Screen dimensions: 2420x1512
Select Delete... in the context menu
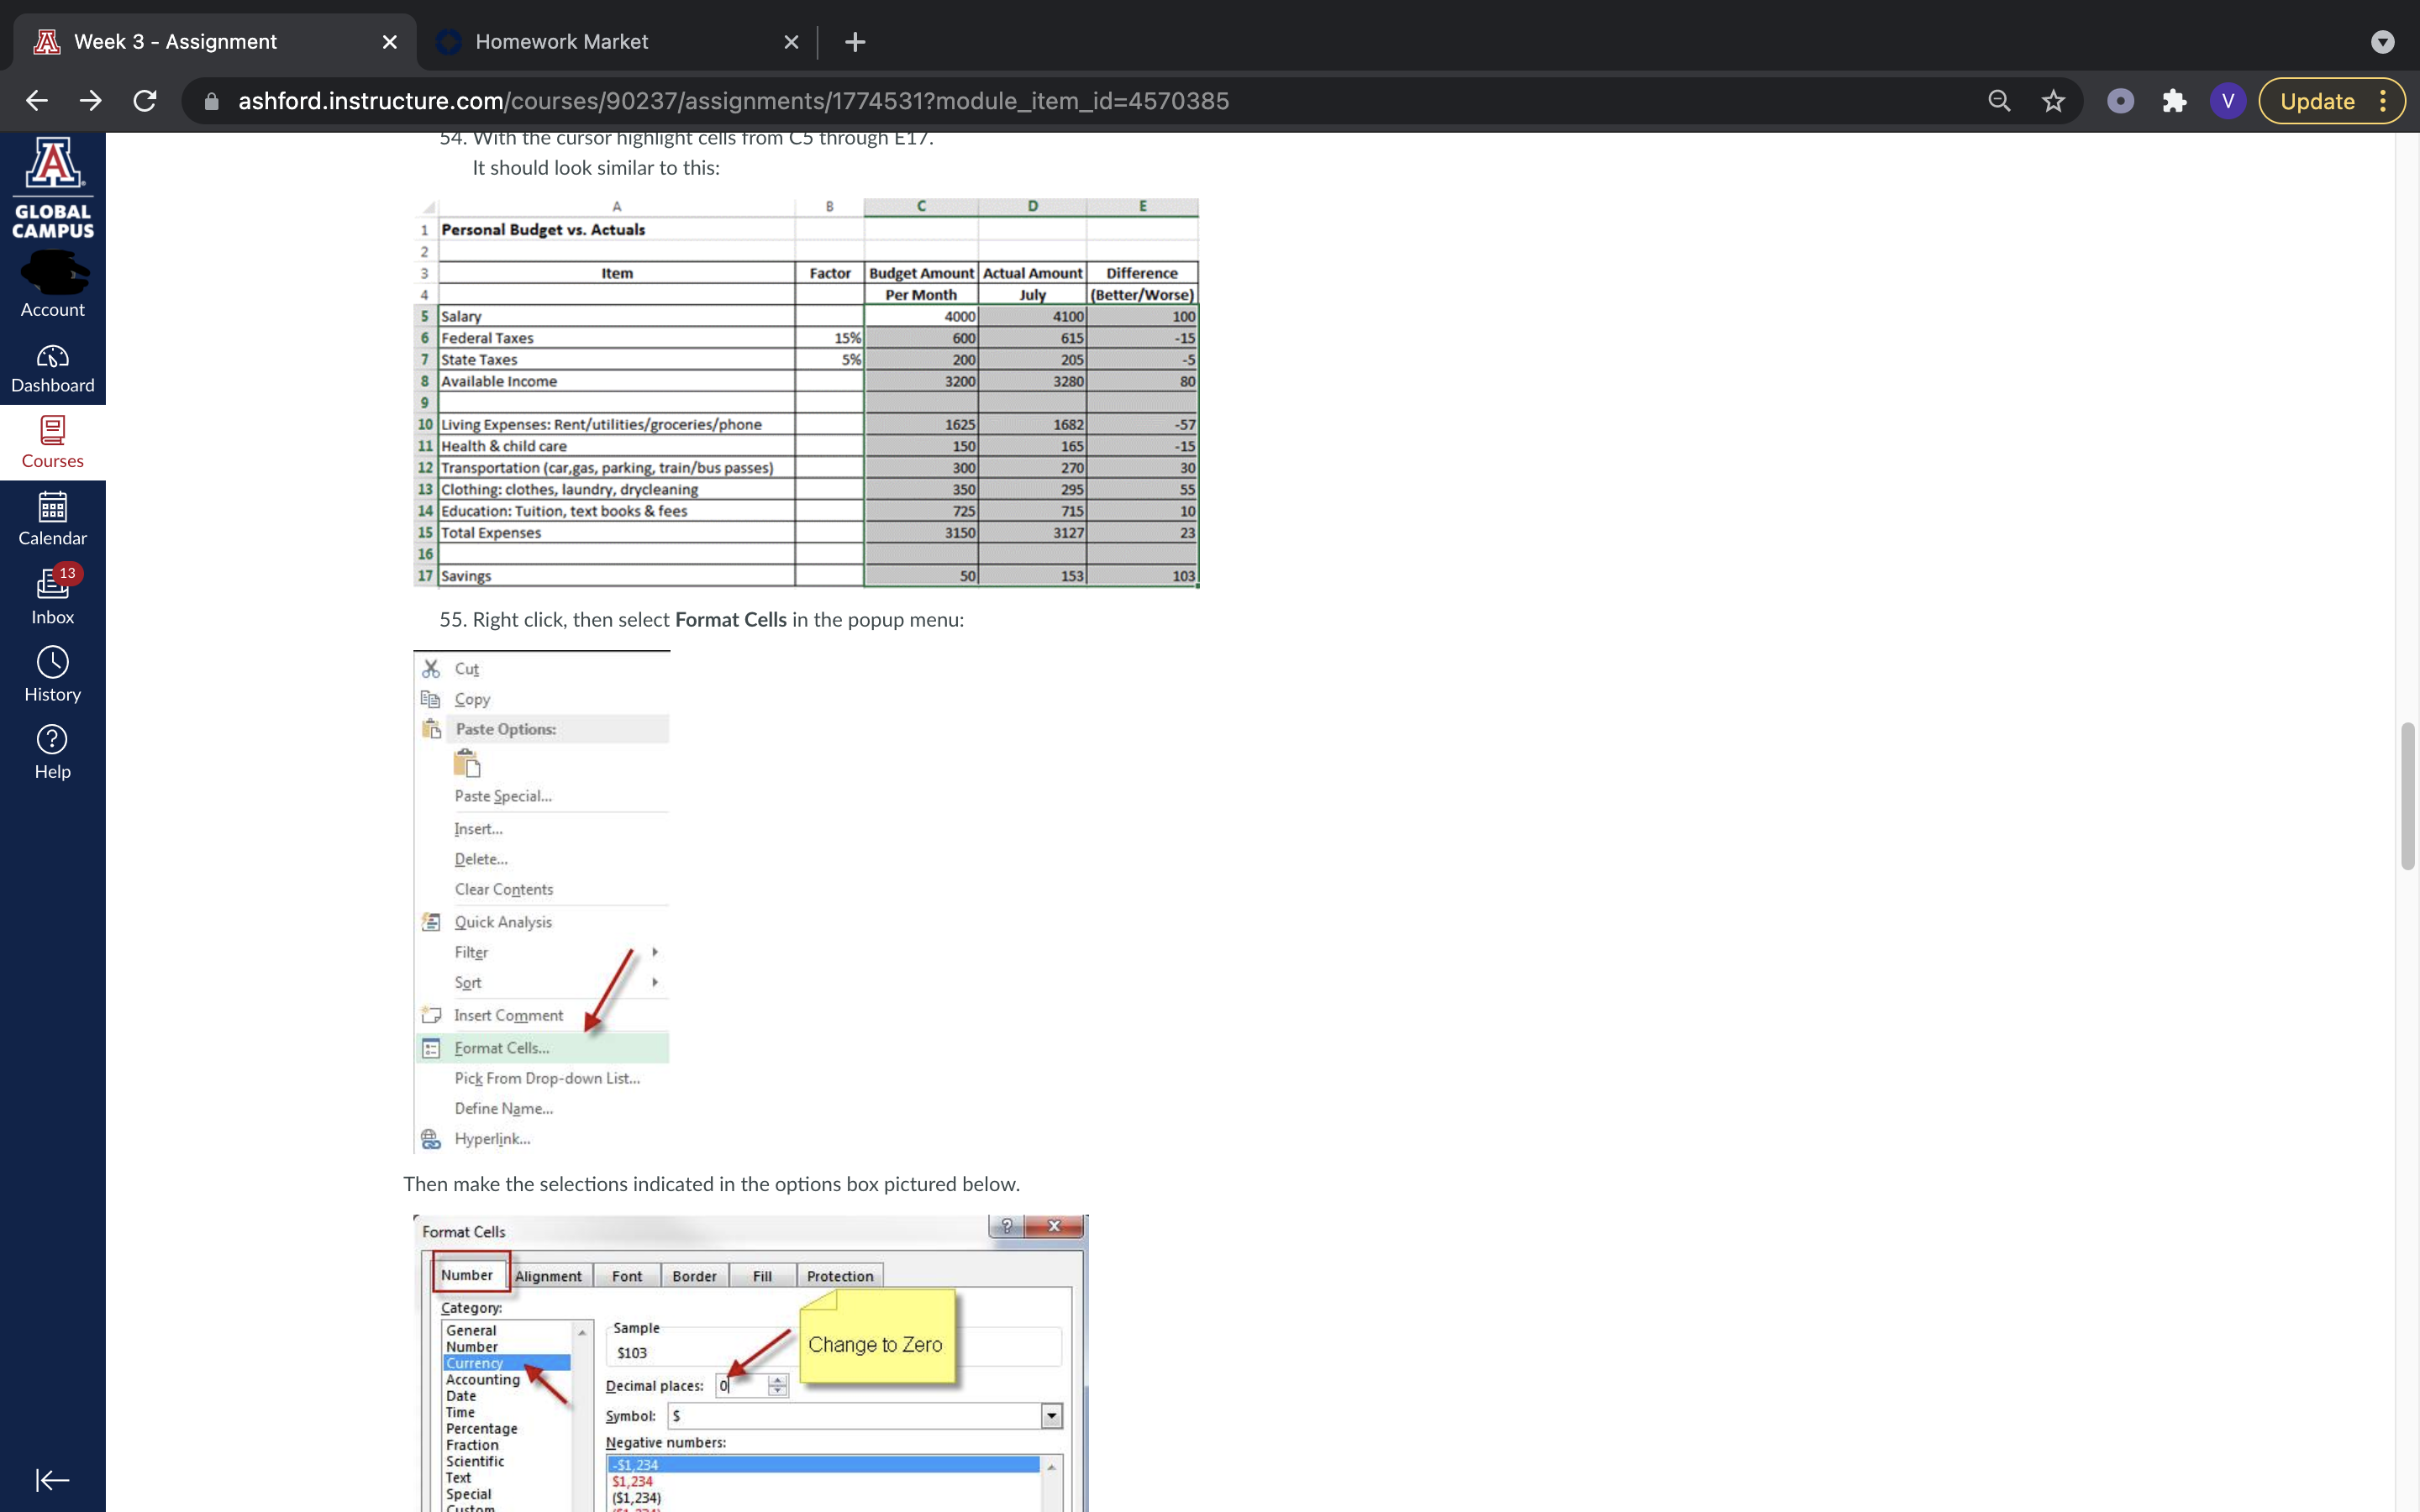coord(481,859)
